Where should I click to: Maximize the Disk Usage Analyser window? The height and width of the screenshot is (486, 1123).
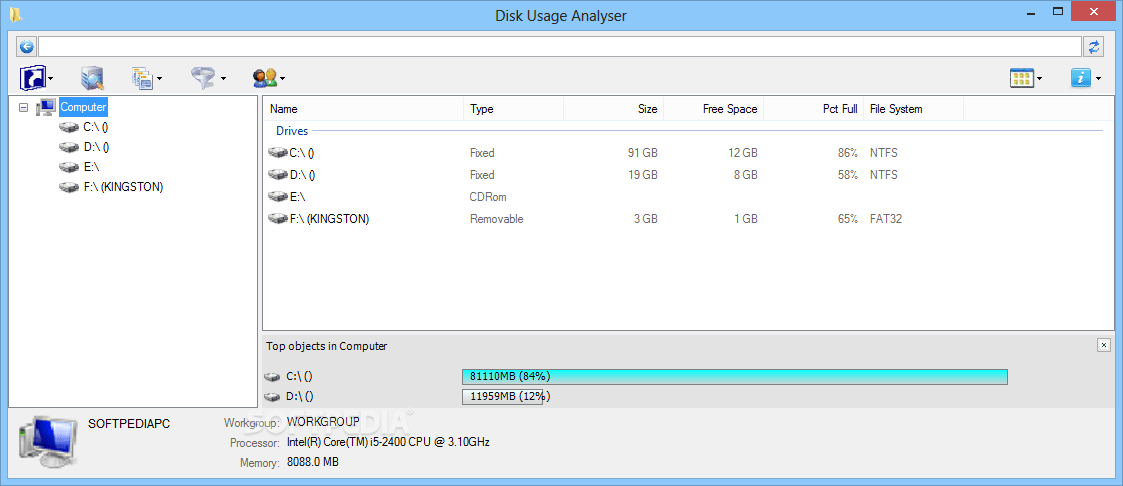coord(1059,10)
